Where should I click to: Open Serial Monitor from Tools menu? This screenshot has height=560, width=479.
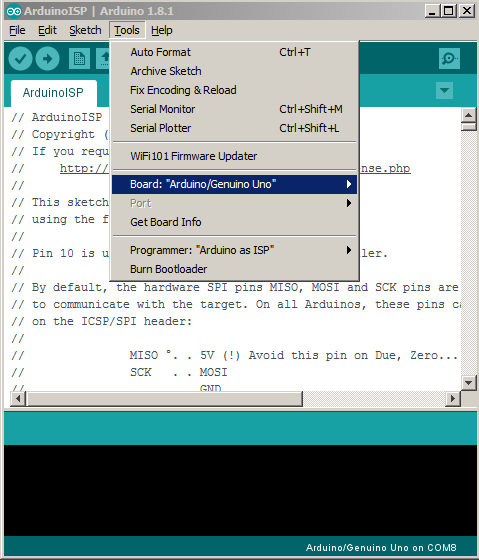(x=234, y=109)
